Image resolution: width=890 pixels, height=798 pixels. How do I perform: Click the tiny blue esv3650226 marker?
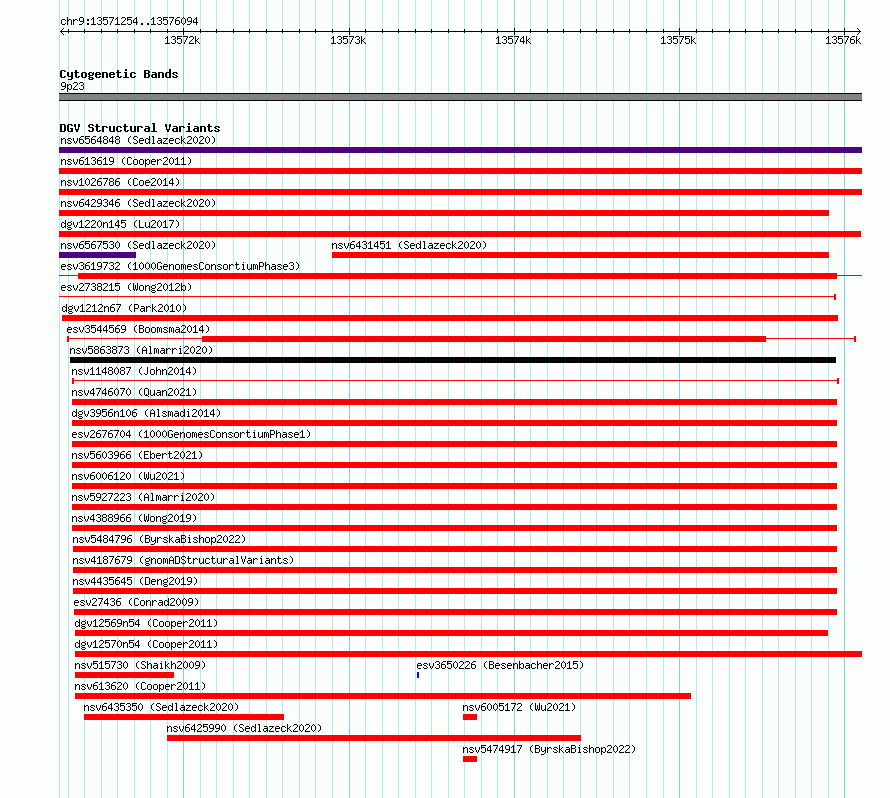(418, 675)
